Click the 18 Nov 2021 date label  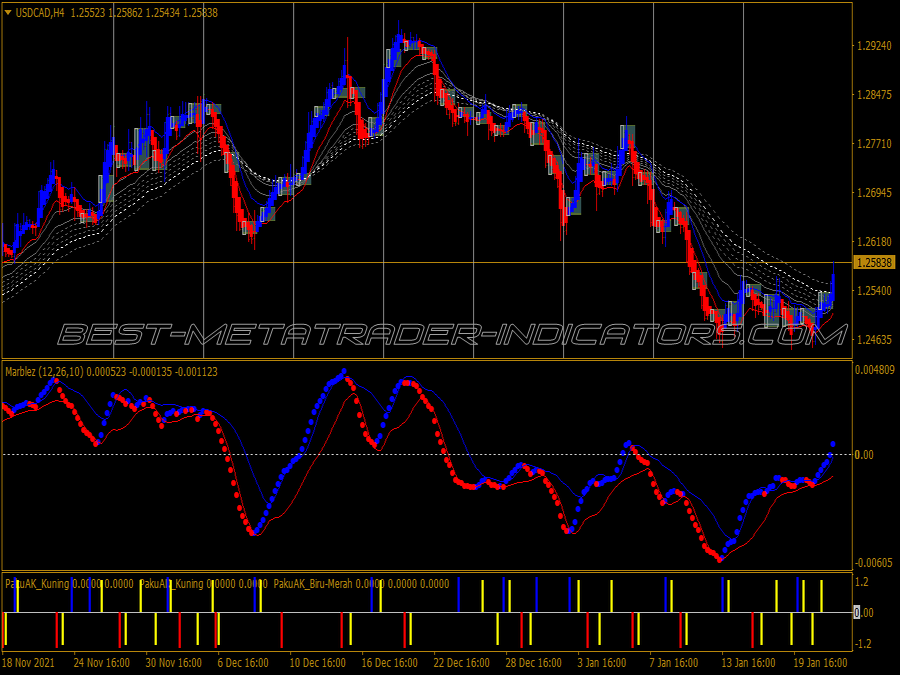pos(29,662)
